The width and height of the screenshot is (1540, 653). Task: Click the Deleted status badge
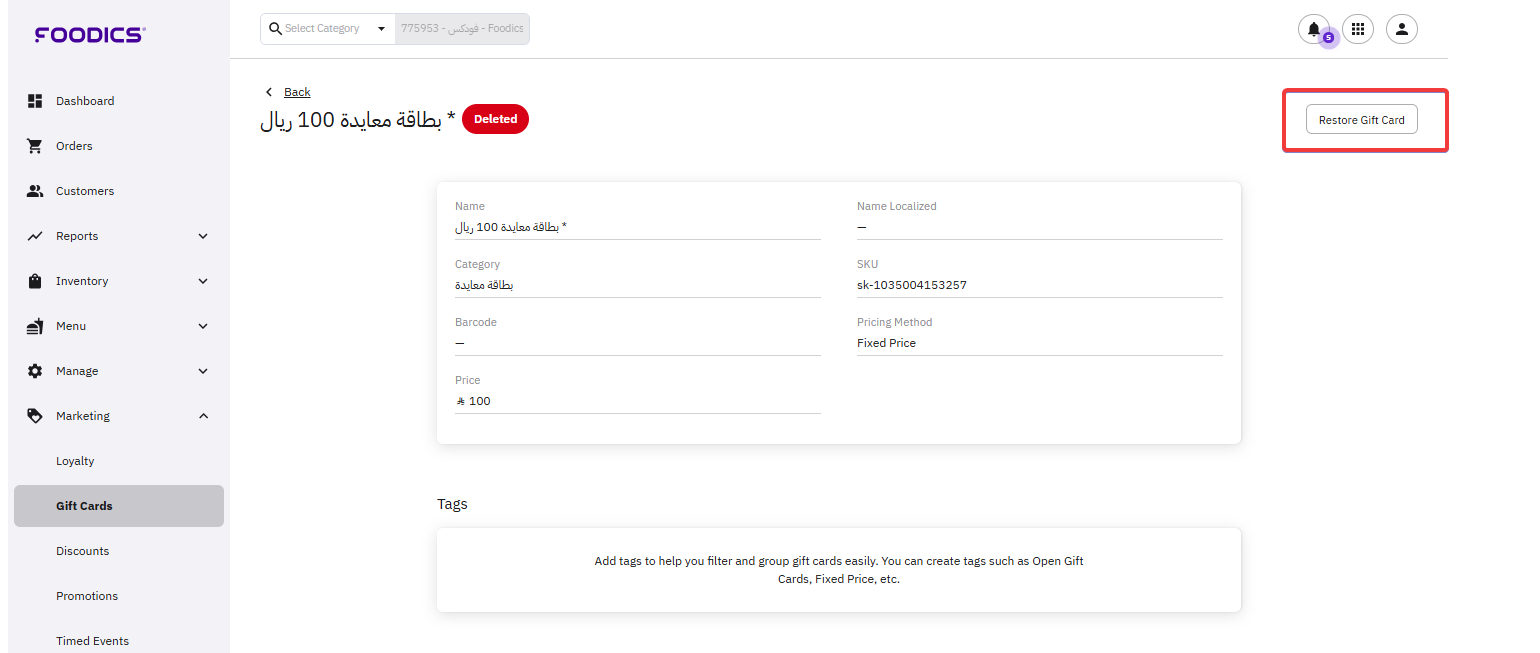coord(495,119)
